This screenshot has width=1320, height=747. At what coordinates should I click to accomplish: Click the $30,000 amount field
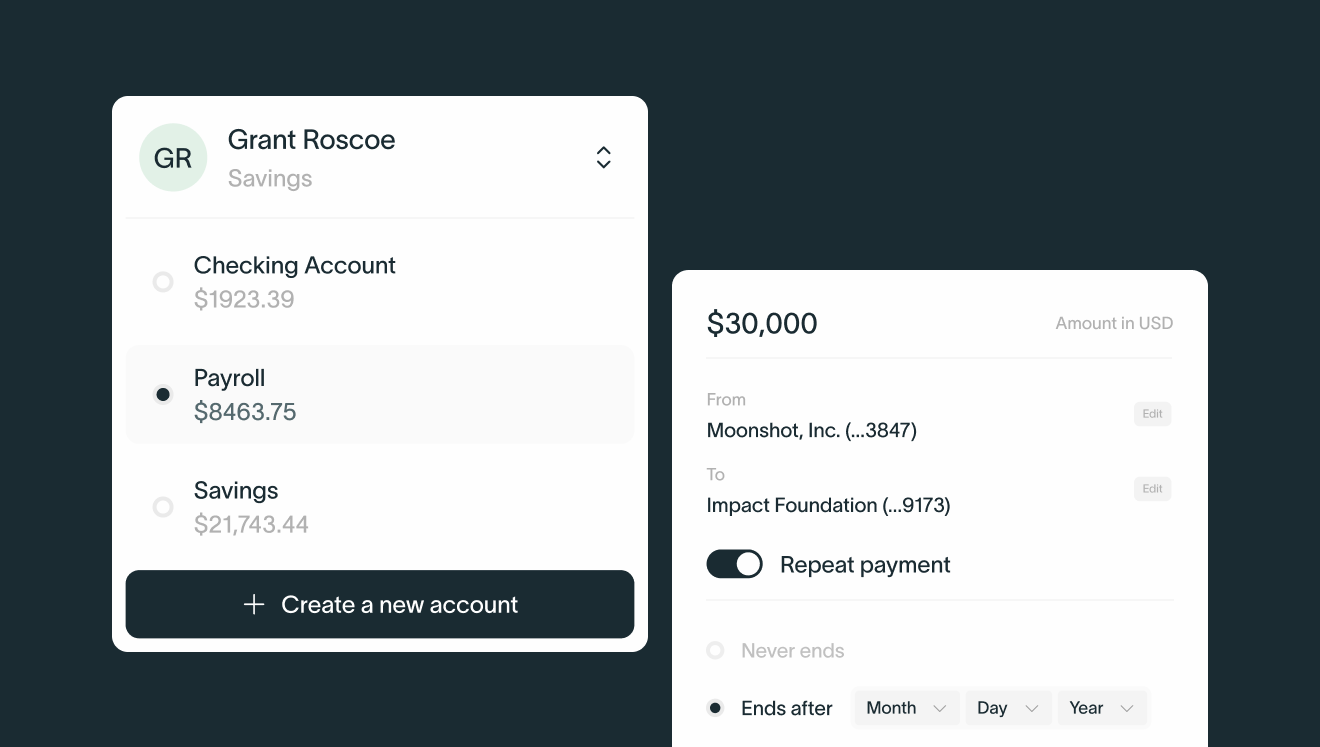(x=762, y=322)
